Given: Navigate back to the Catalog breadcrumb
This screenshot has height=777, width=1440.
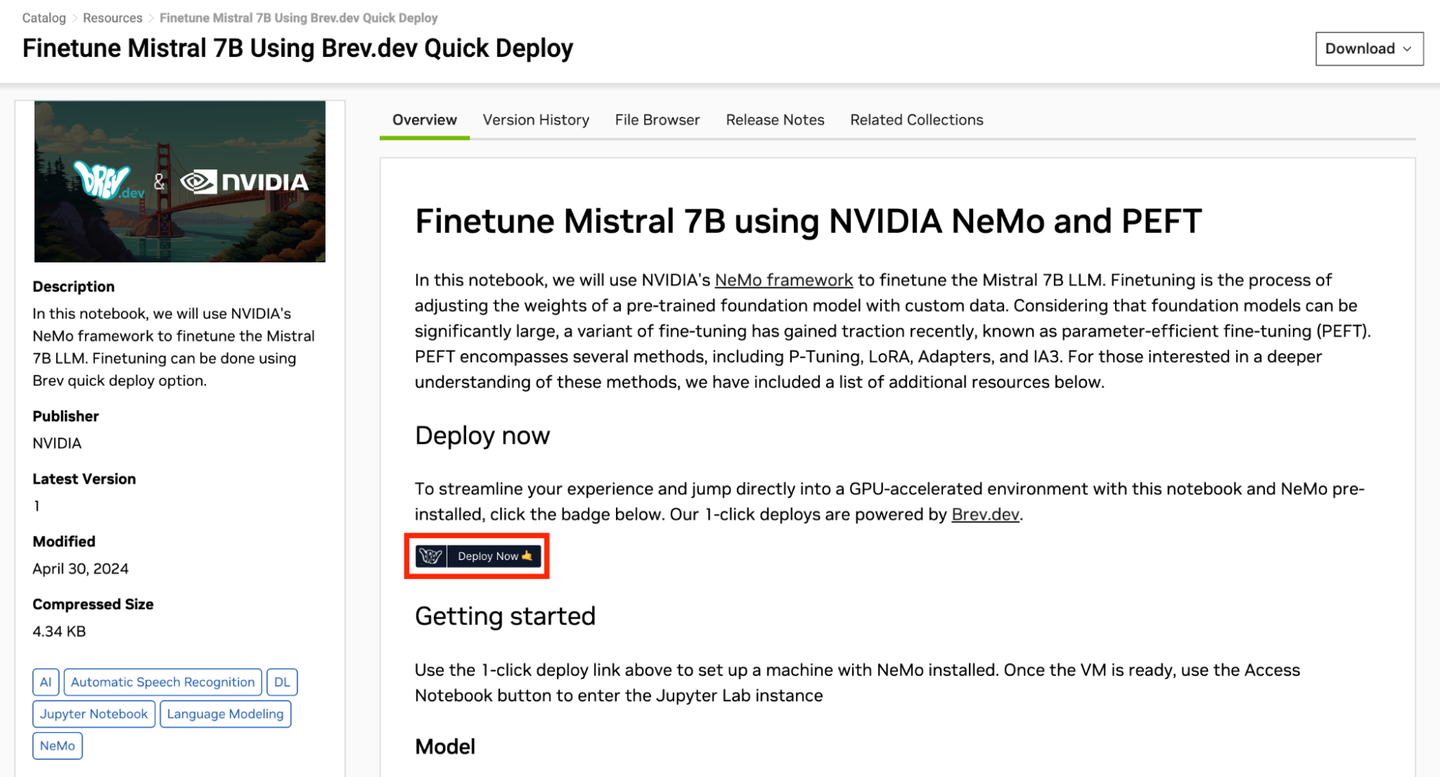Looking at the screenshot, I should tap(44, 17).
